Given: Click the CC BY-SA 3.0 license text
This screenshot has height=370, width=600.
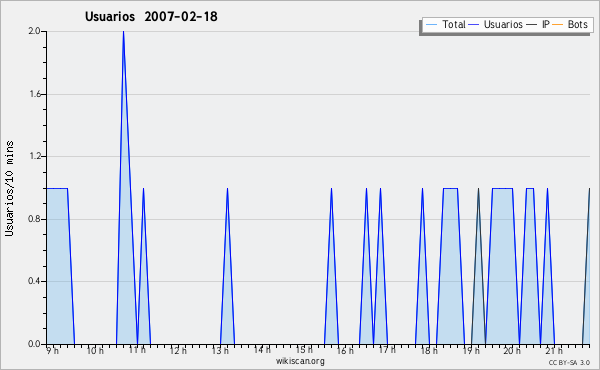Looking at the screenshot, I should (569, 362).
